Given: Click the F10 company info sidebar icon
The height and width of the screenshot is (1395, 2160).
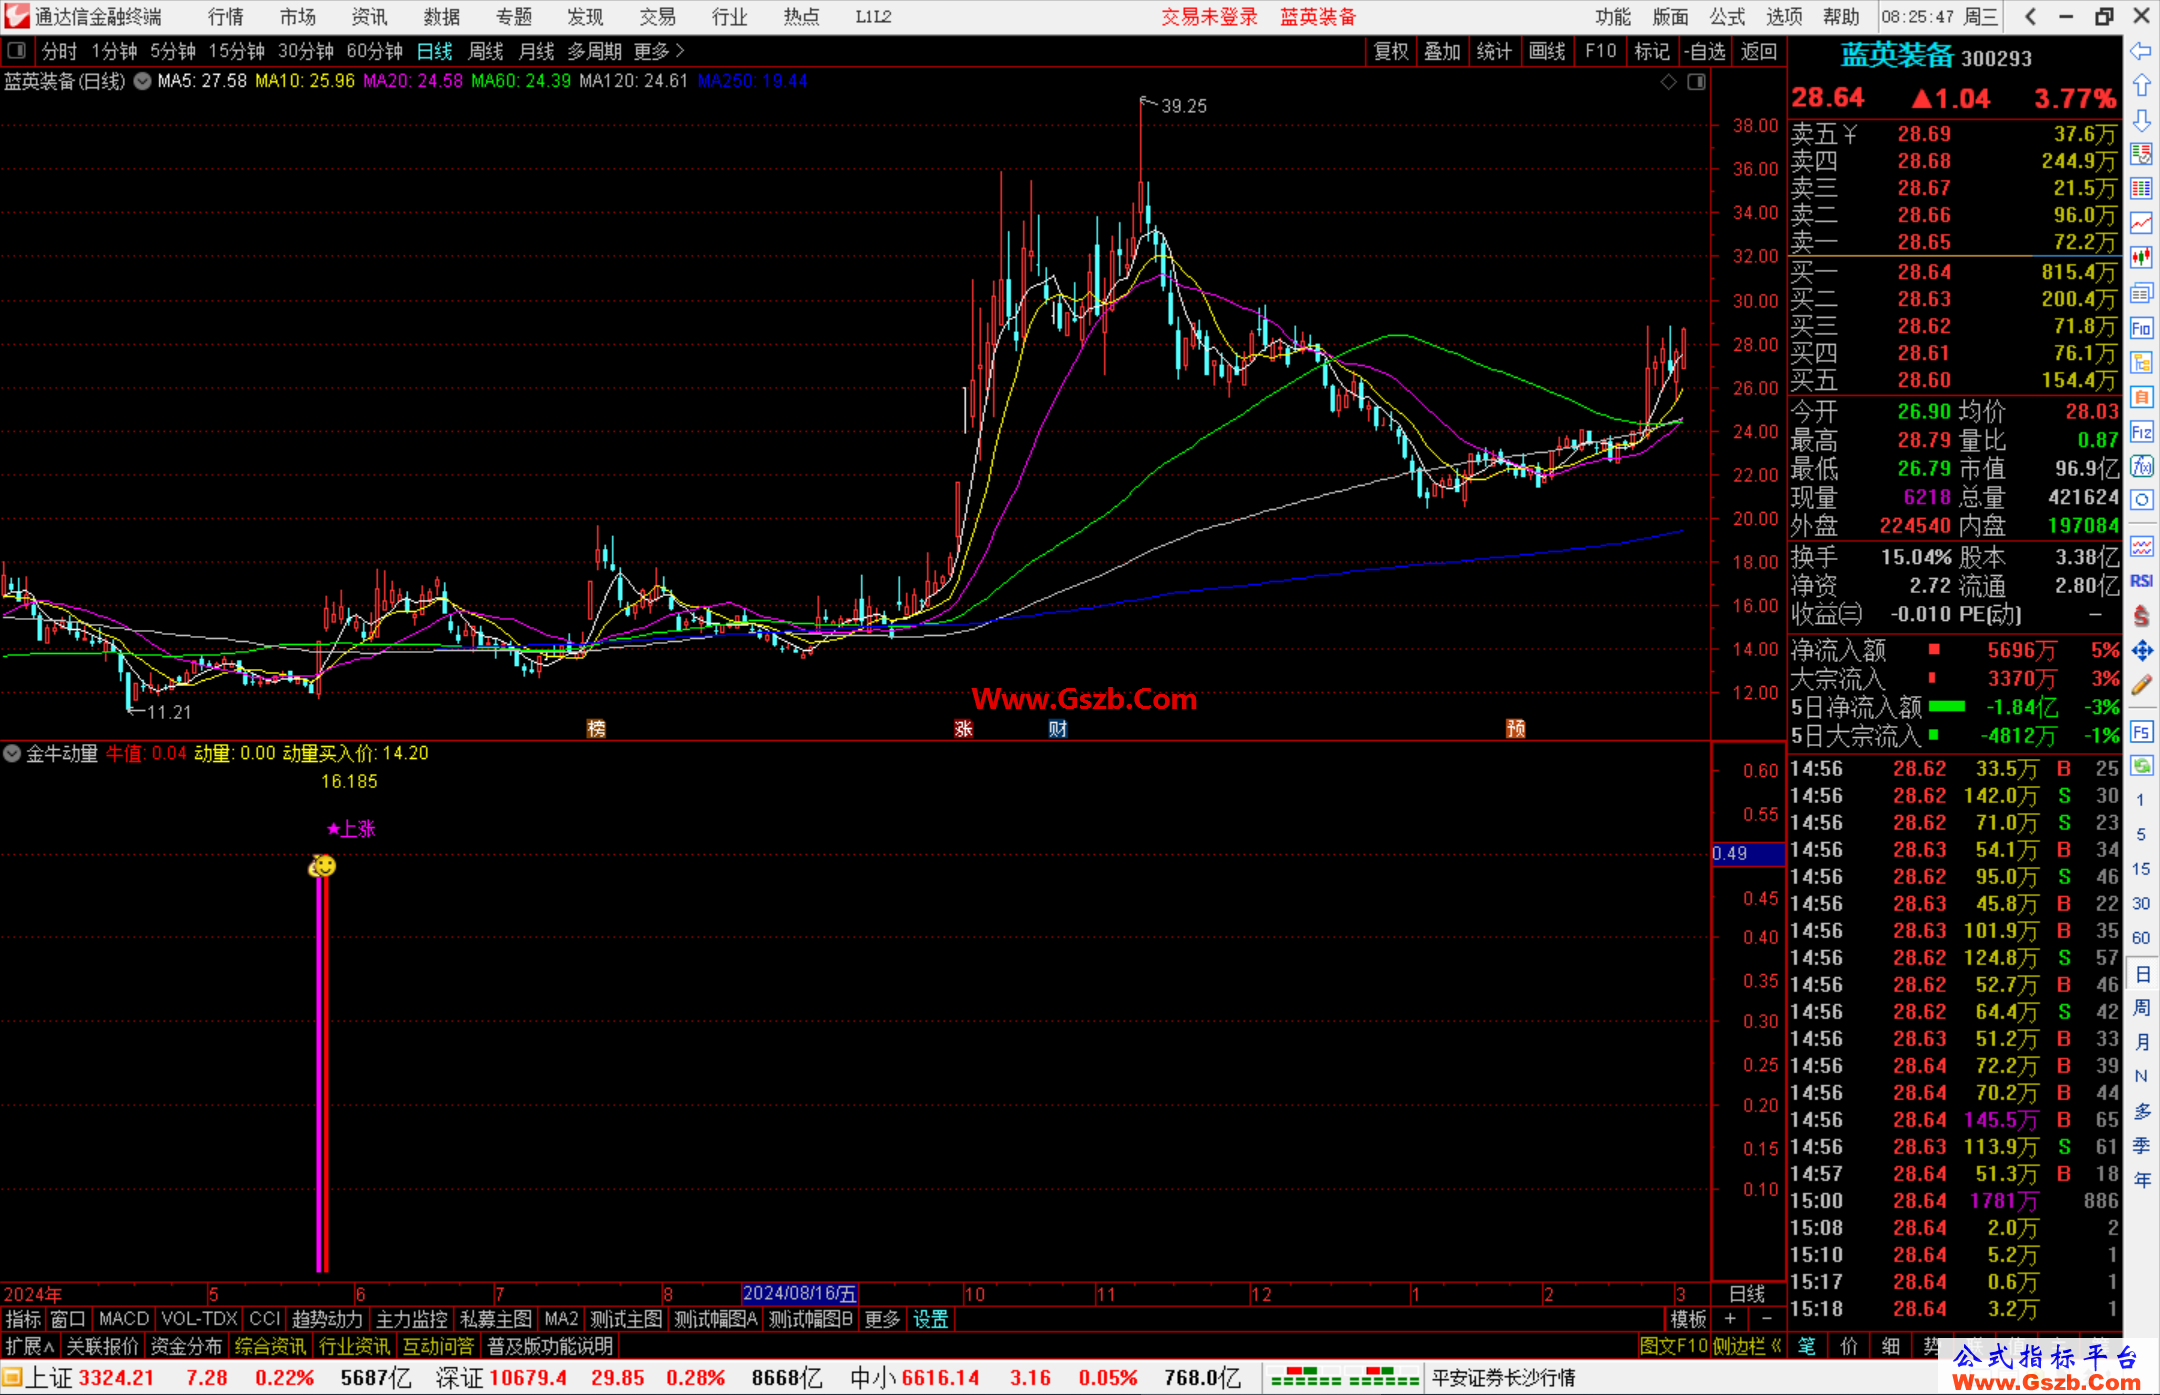Looking at the screenshot, I should (x=2141, y=328).
